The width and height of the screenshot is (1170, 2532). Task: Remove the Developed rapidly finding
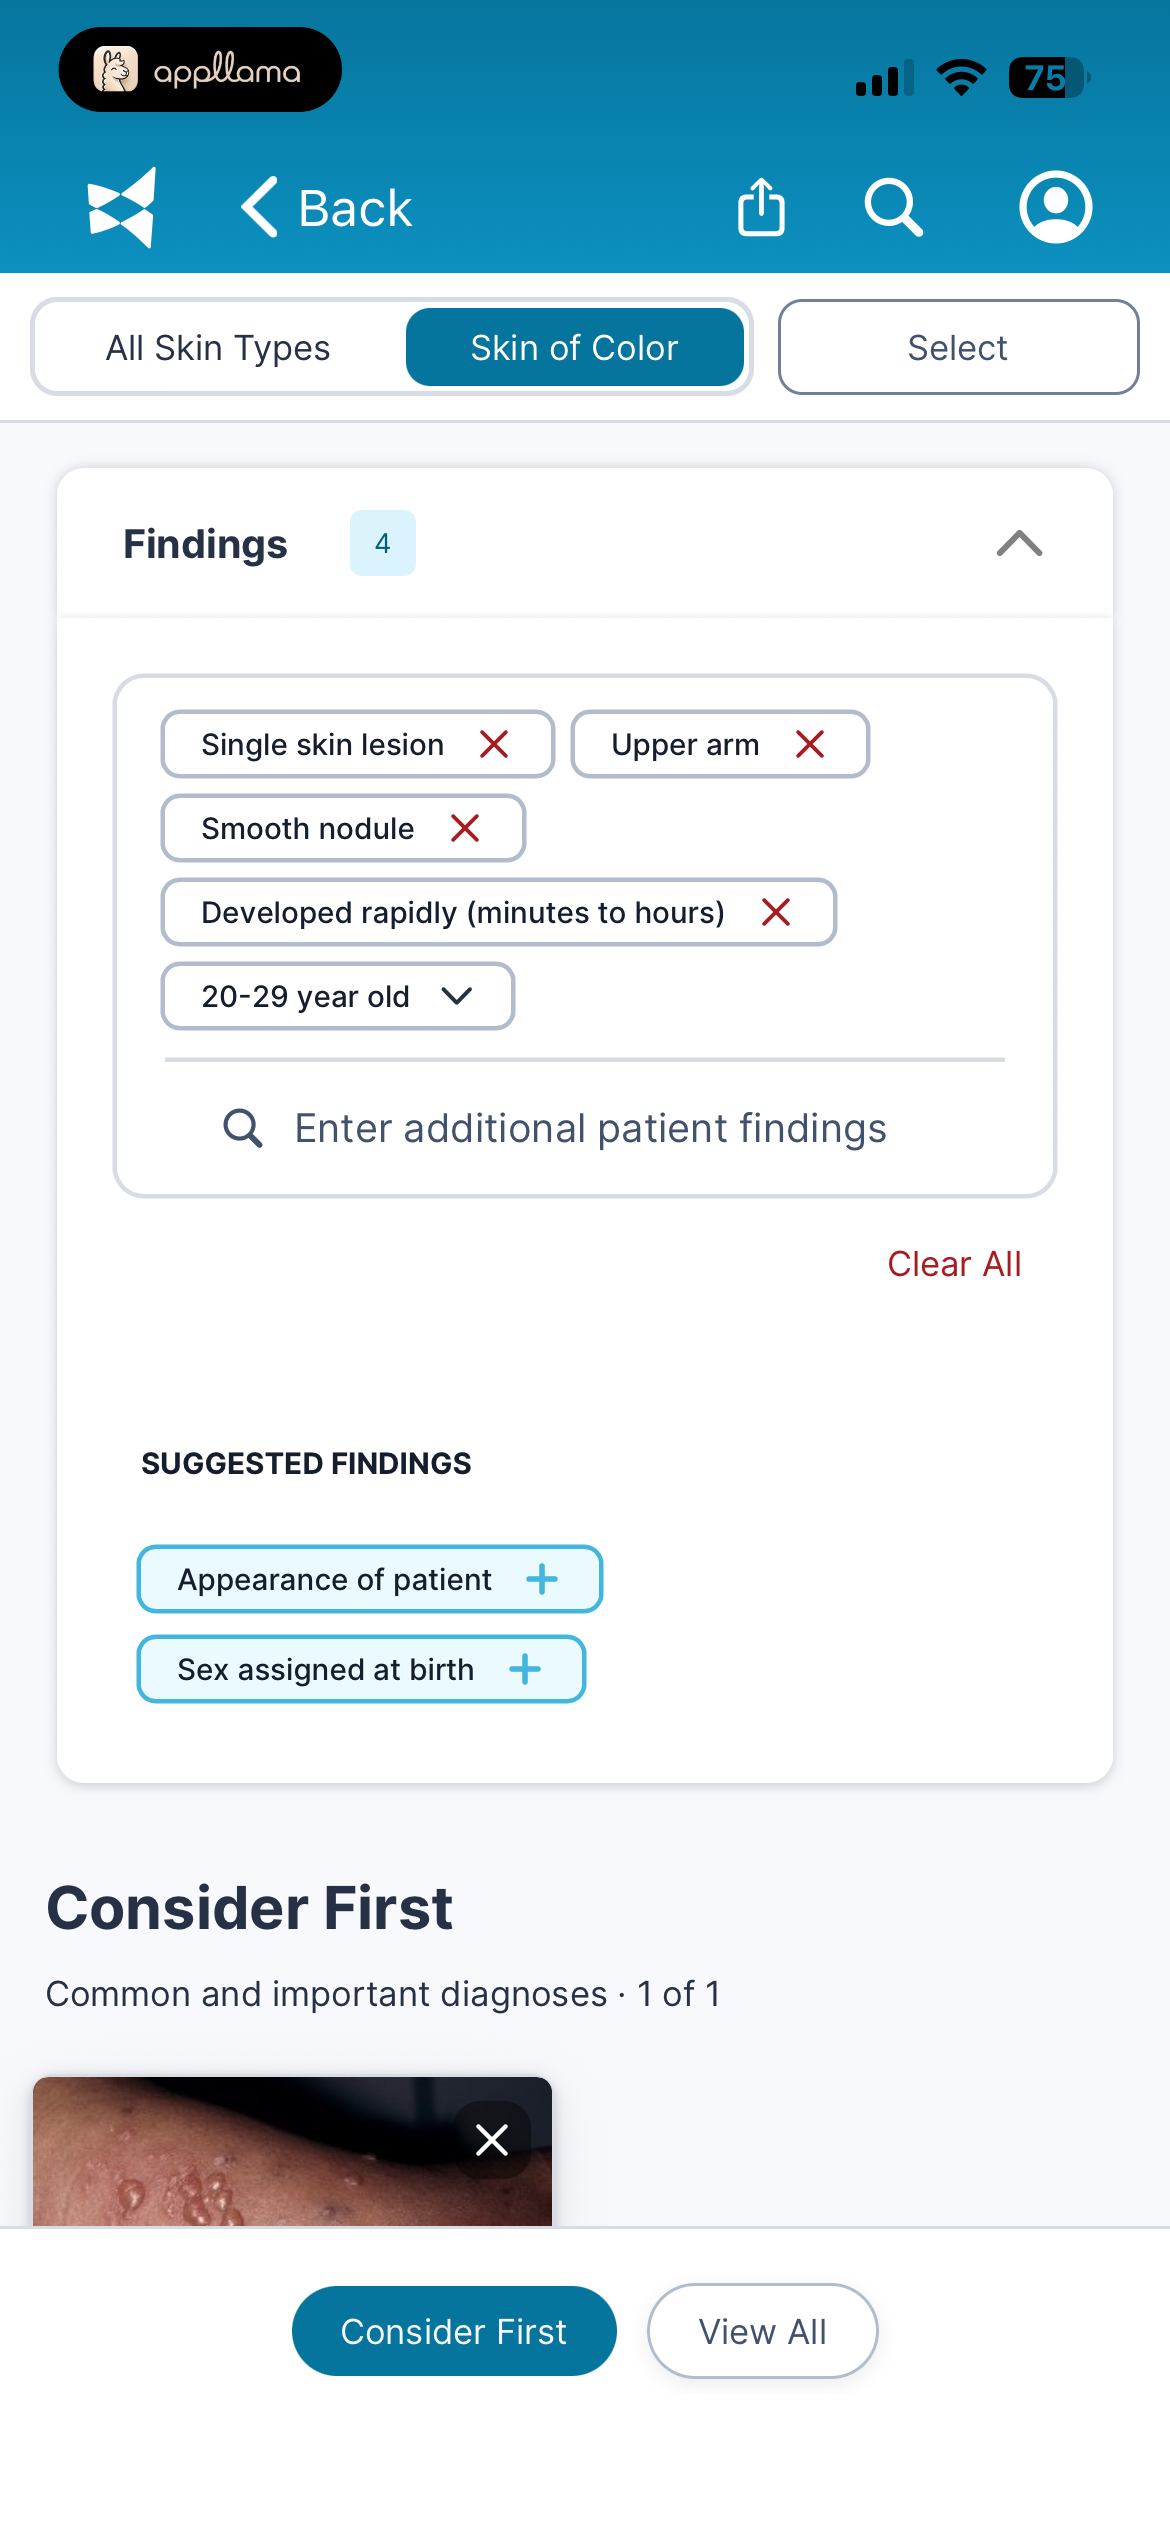click(776, 912)
